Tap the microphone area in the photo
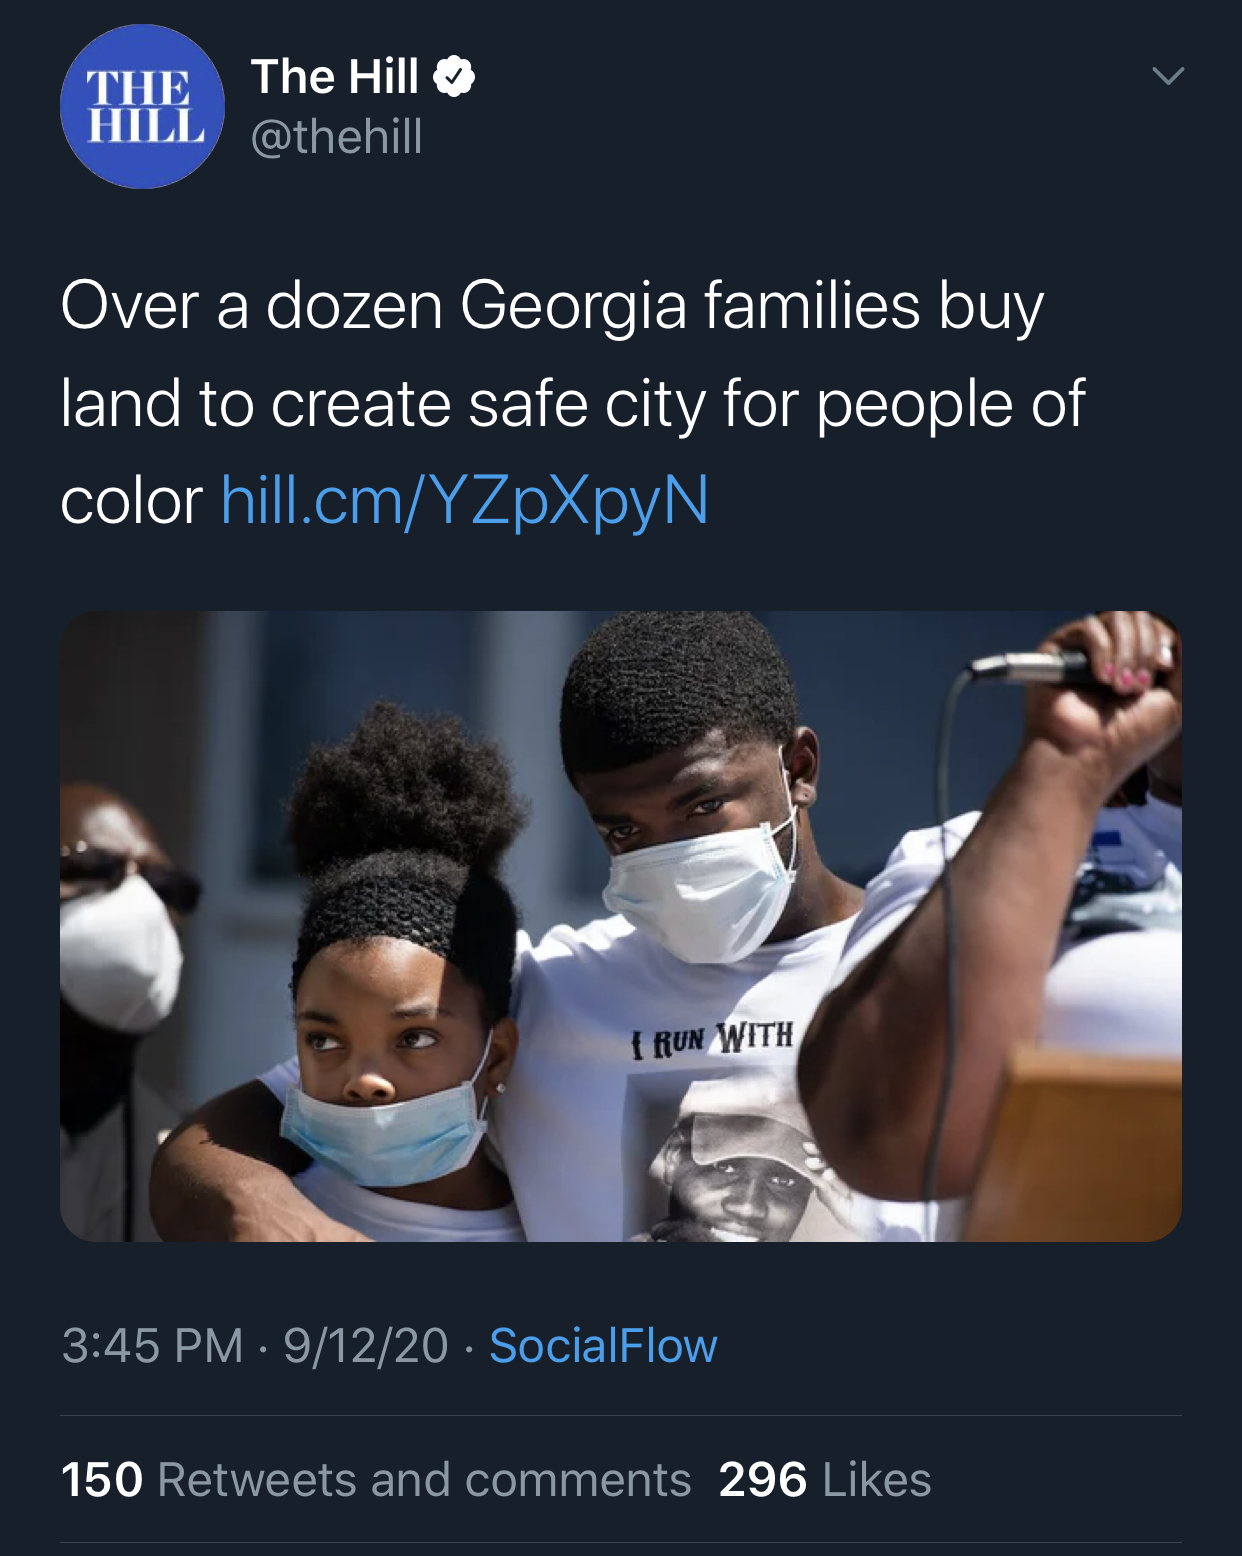The height and width of the screenshot is (1556, 1242). click(x=1030, y=668)
